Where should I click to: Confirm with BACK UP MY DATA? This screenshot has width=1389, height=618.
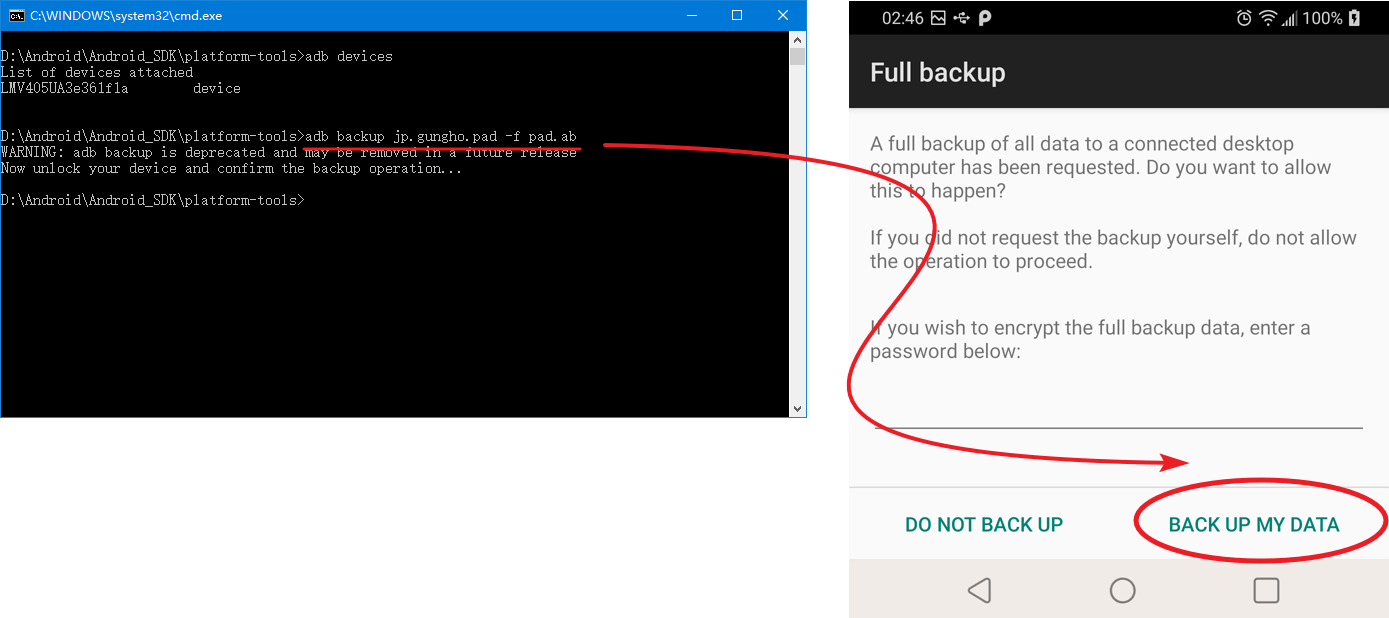[x=1254, y=525]
